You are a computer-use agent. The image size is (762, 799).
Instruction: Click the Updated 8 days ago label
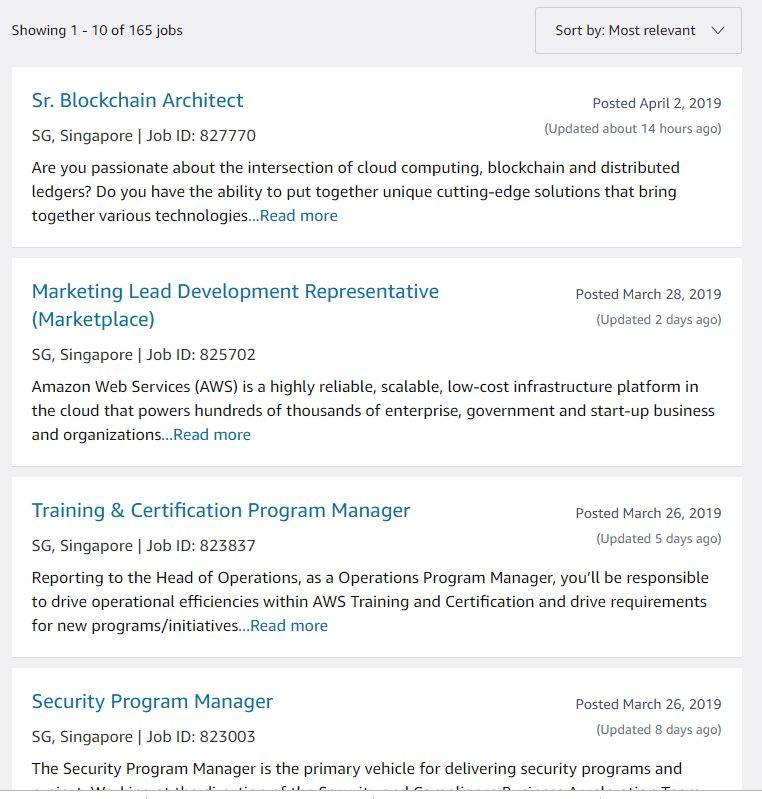coord(658,730)
